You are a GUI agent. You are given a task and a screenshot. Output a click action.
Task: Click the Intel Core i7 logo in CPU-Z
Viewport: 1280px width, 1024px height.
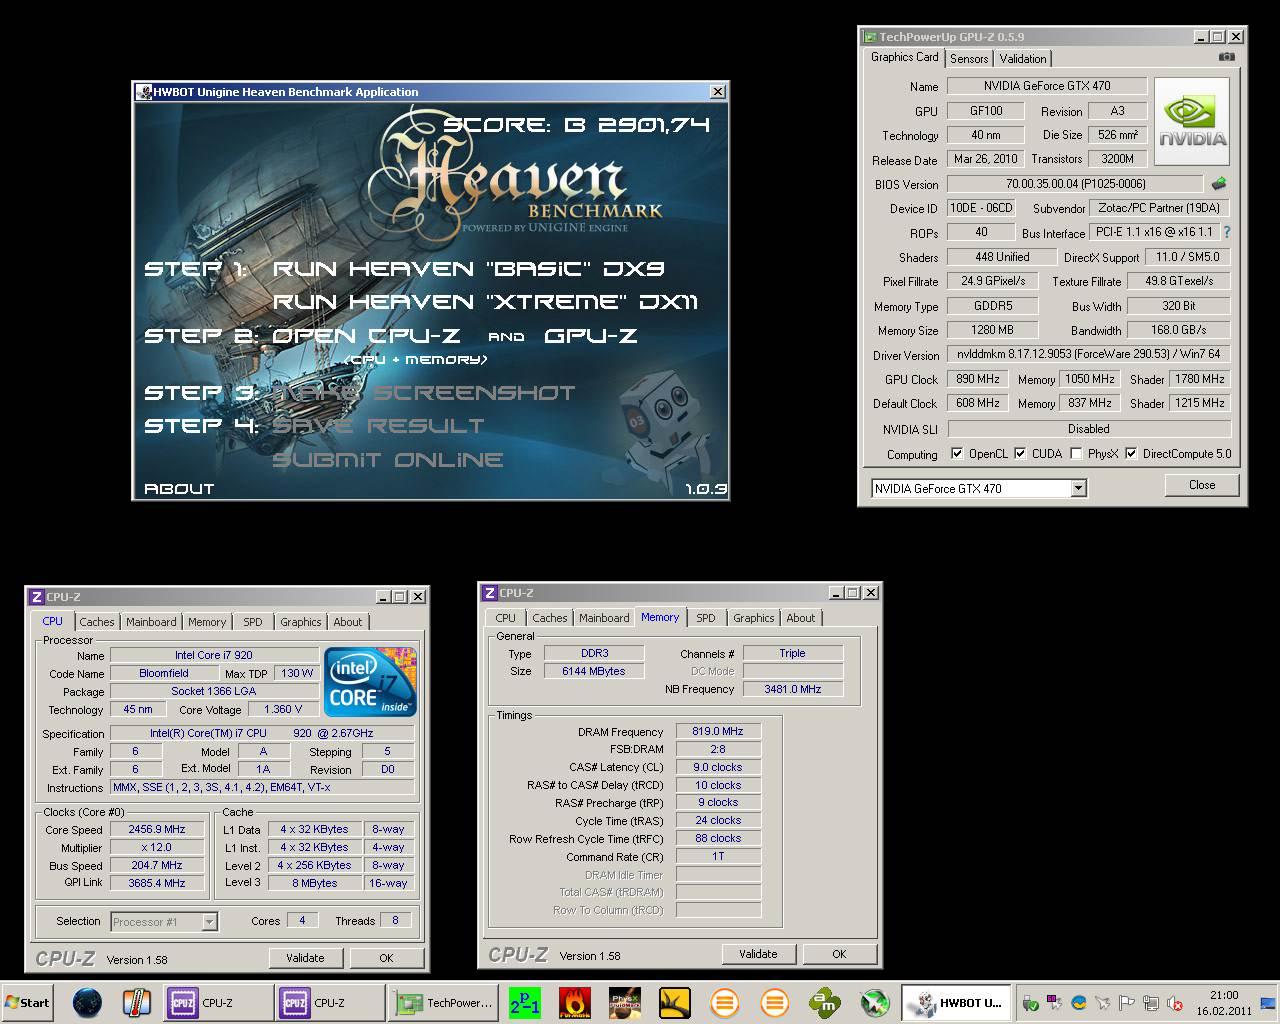(370, 682)
